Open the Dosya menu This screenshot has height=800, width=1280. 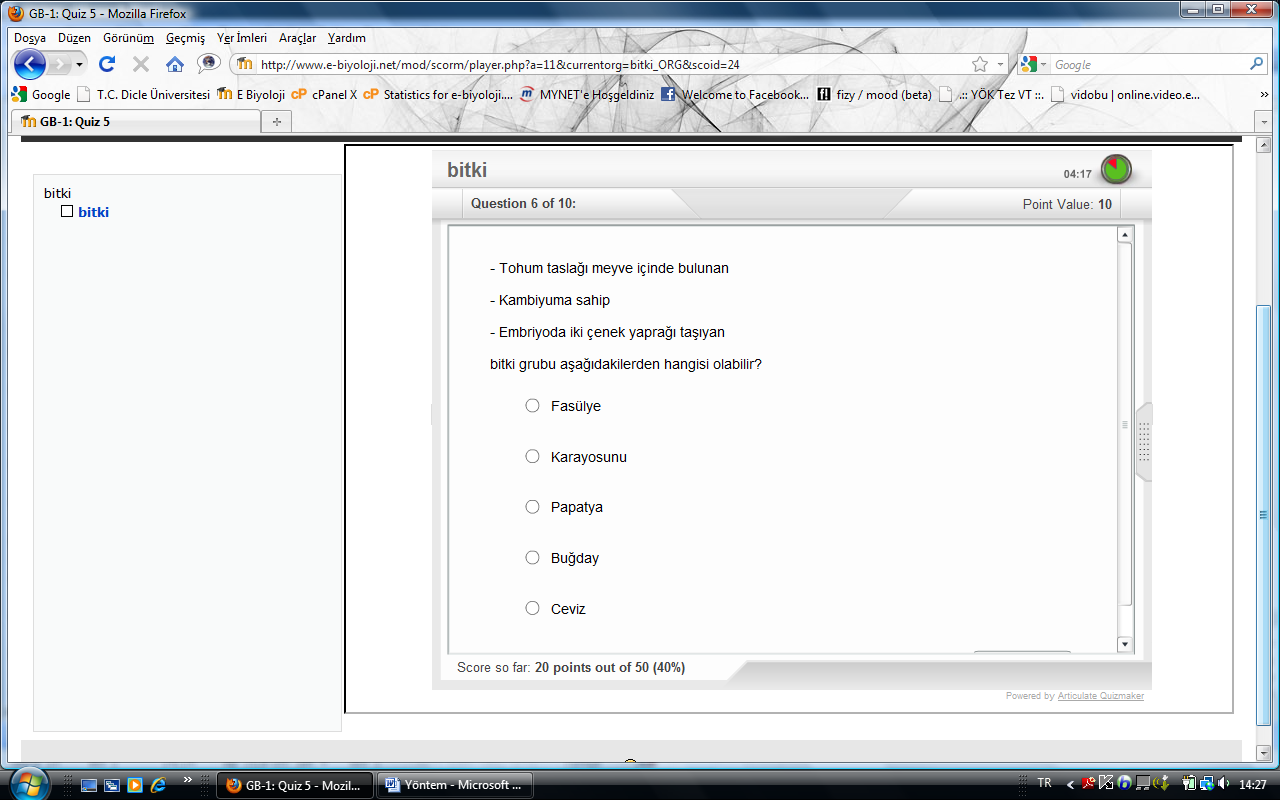pyautogui.click(x=30, y=38)
